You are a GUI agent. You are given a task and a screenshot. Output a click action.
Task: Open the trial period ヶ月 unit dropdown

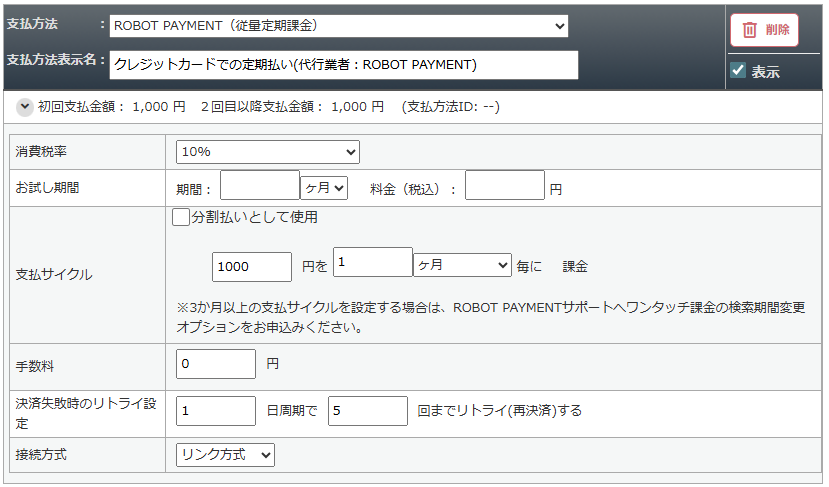click(323, 187)
